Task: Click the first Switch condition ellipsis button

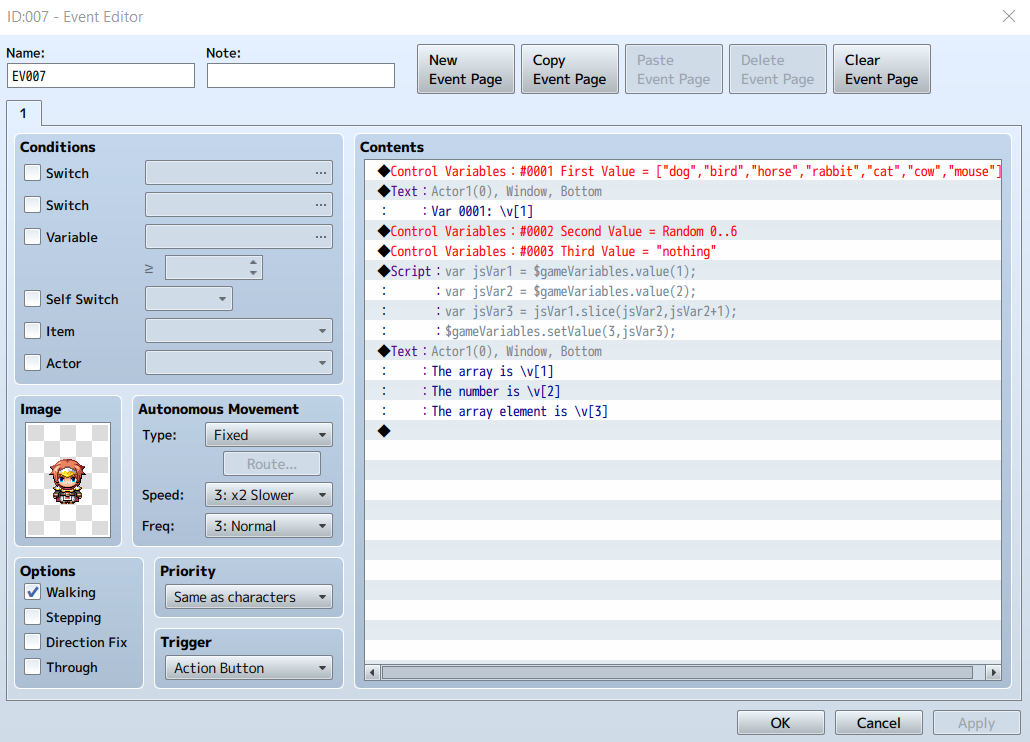Action: tap(321, 173)
